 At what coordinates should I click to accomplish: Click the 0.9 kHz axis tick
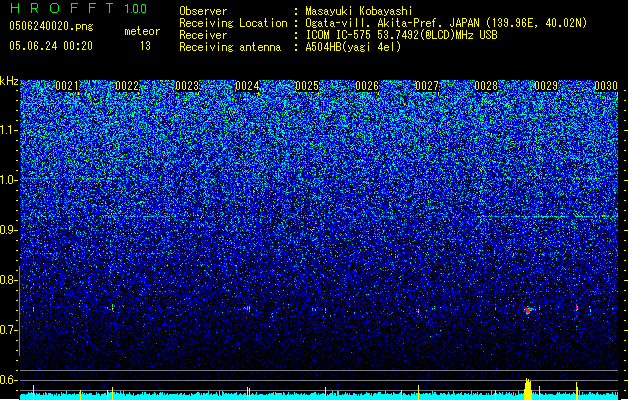click(x=9, y=230)
